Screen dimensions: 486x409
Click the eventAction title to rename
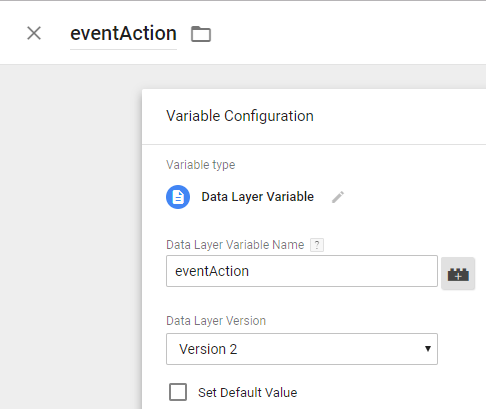tap(123, 34)
